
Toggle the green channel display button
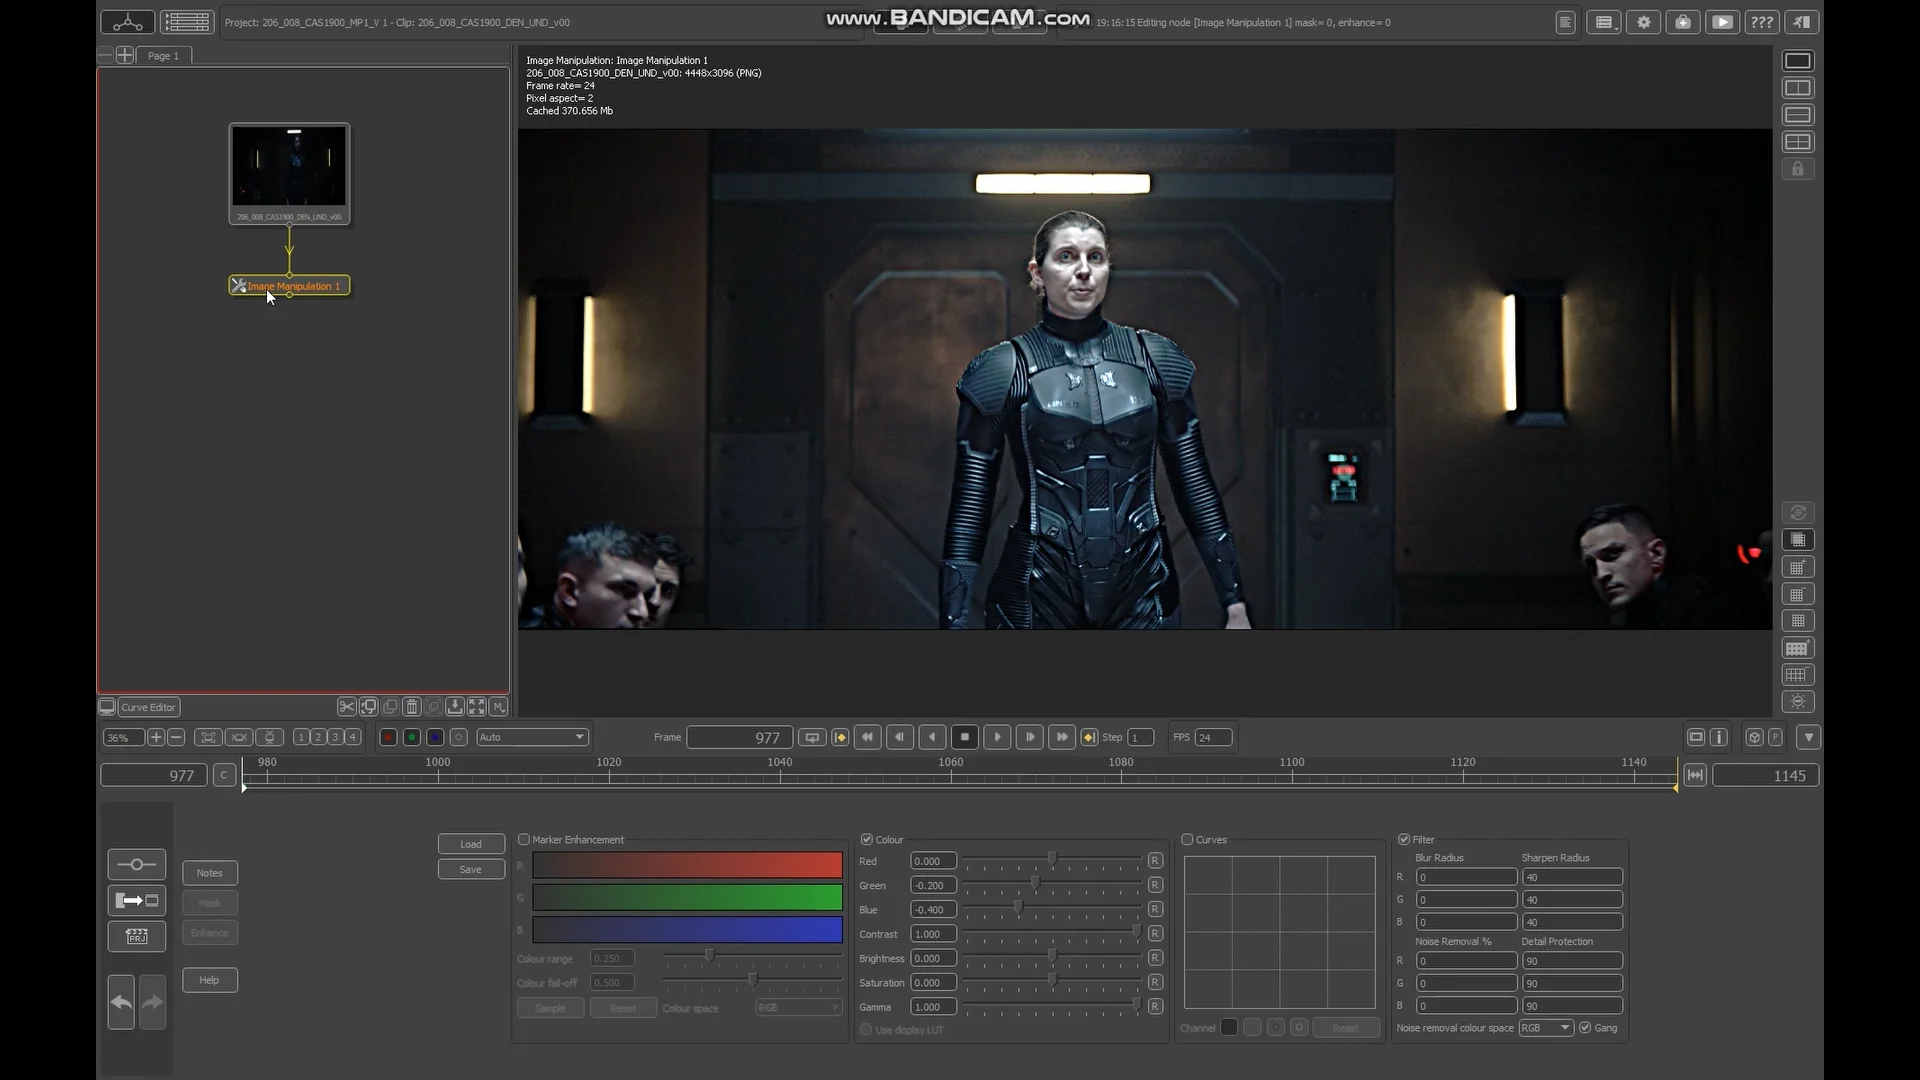pos(411,737)
